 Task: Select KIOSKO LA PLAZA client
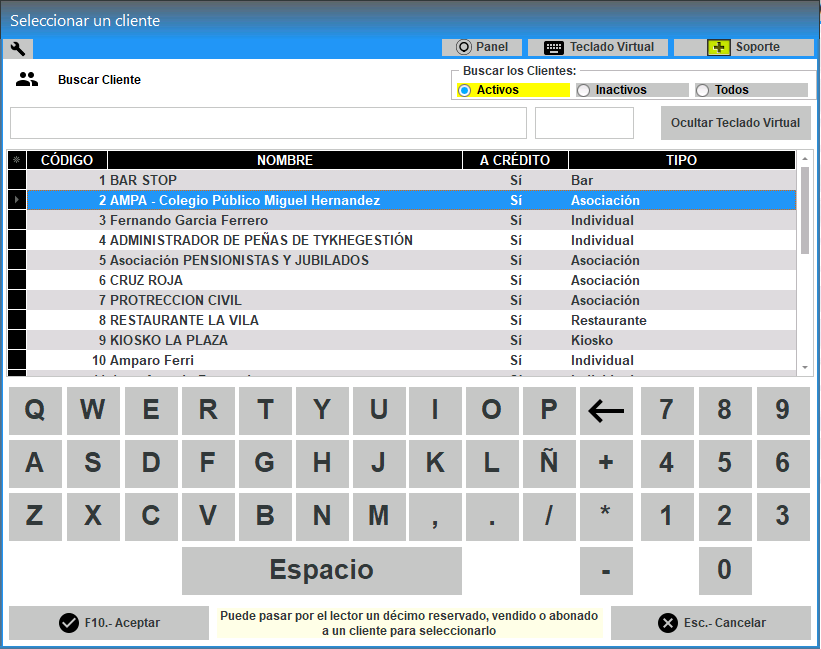(411, 340)
